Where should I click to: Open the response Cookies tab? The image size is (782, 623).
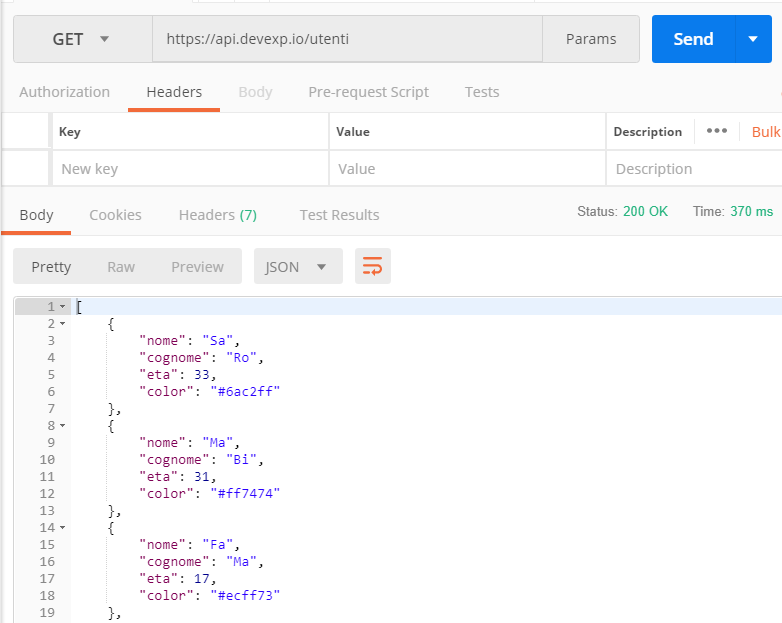(115, 215)
